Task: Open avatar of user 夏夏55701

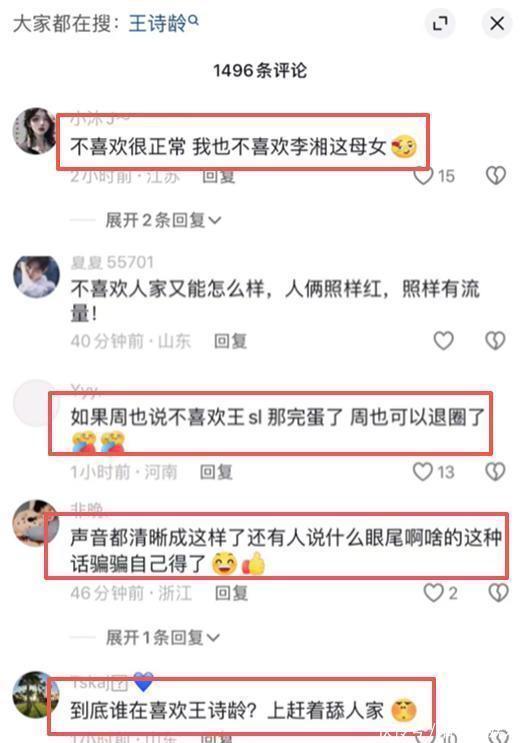Action: tap(36, 276)
